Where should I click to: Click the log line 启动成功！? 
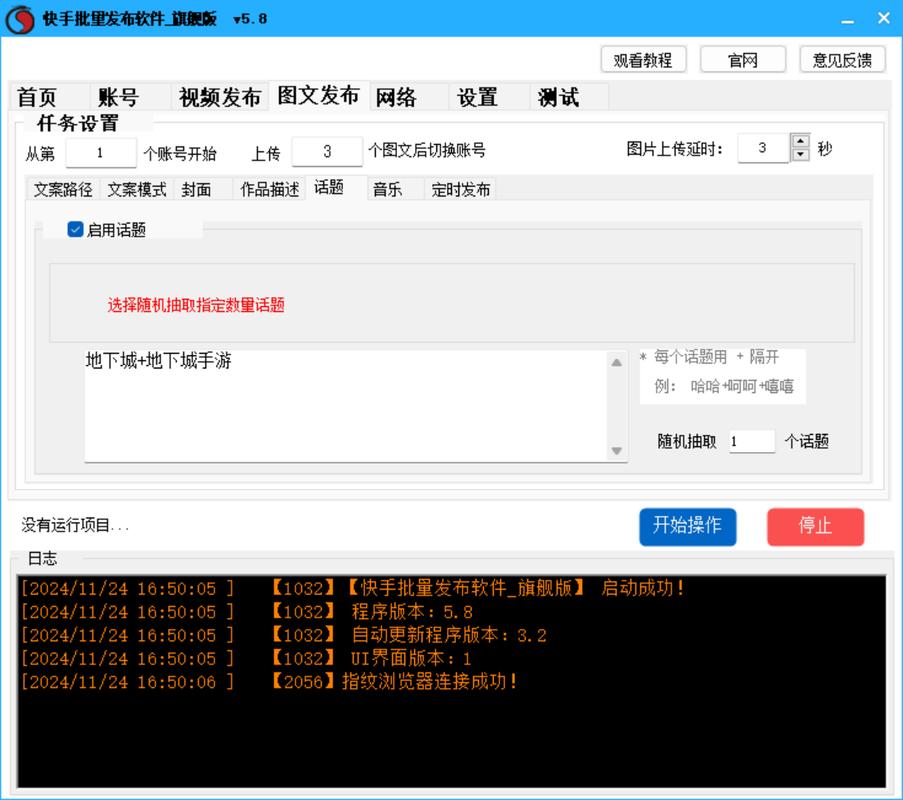(354, 589)
